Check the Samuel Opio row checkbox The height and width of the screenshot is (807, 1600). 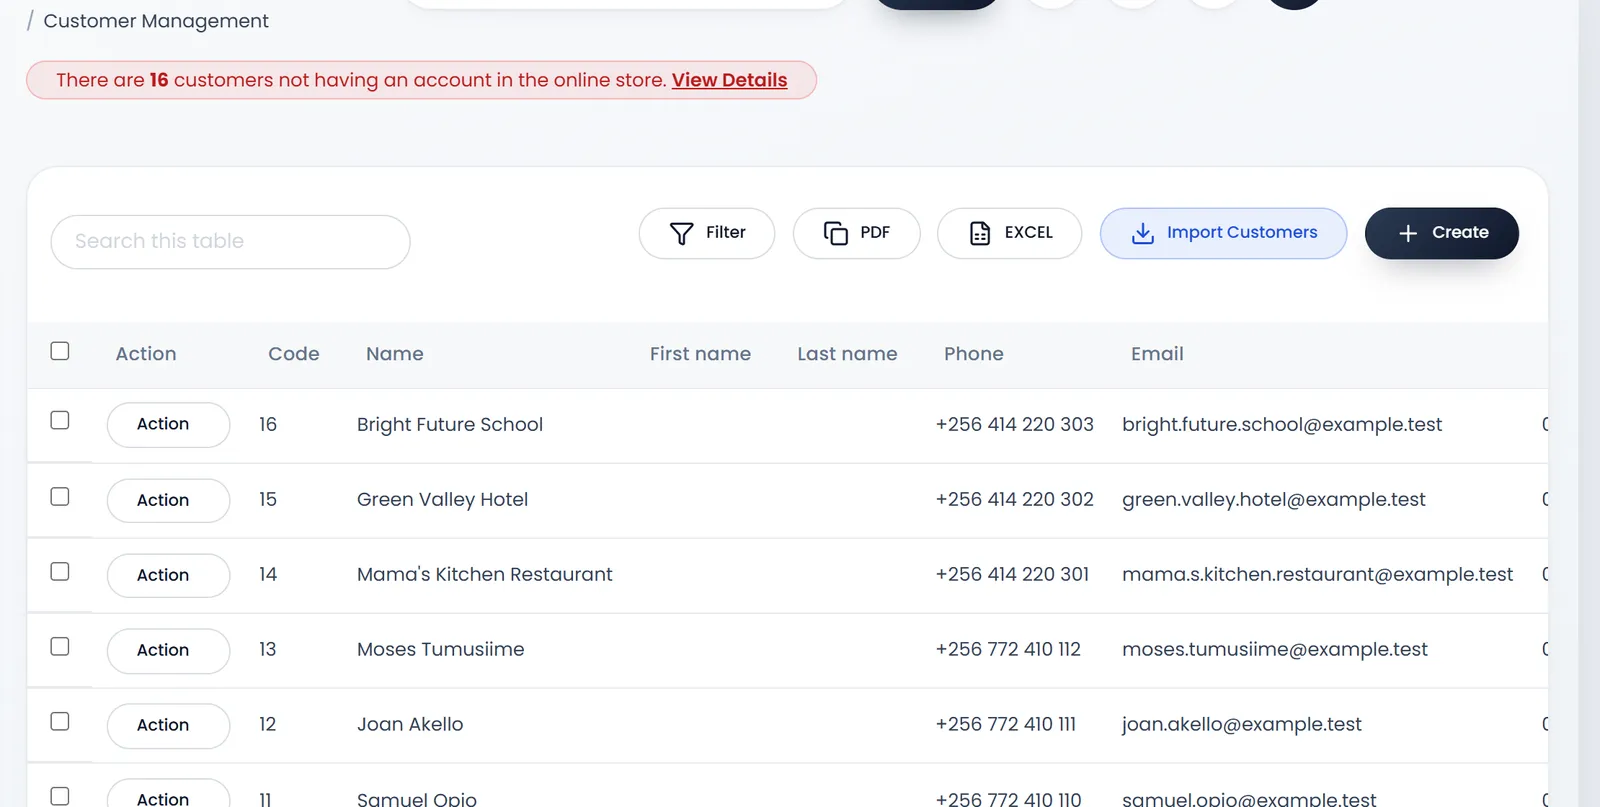click(60, 796)
